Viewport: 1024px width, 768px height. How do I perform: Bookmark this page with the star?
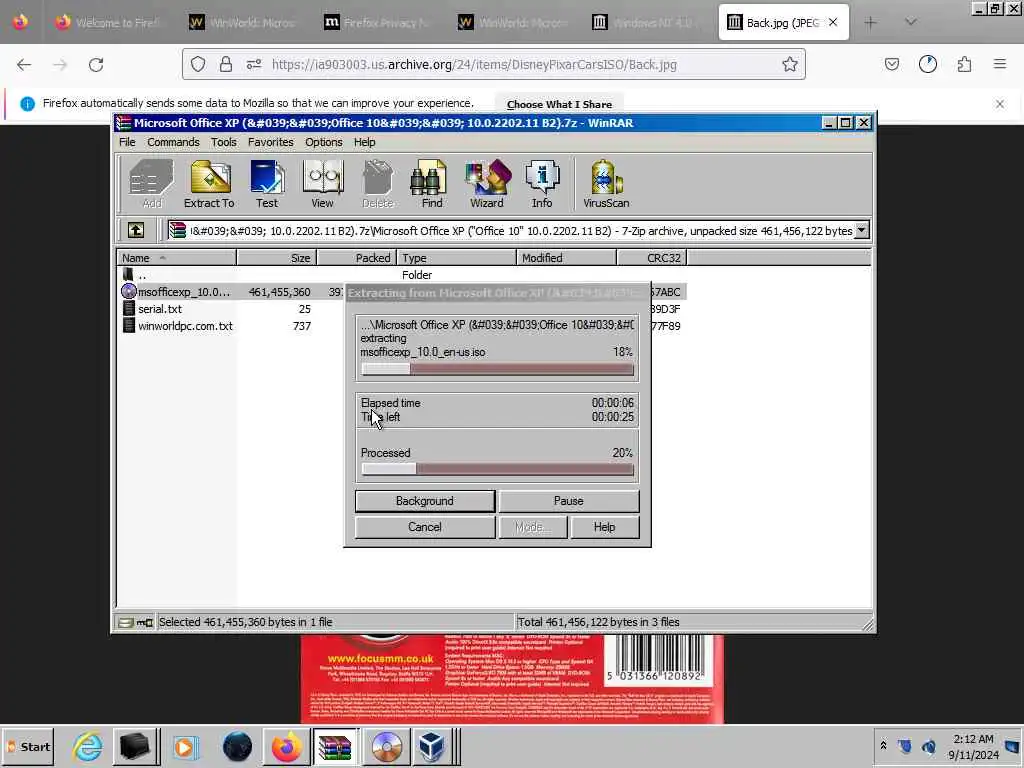[x=790, y=64]
